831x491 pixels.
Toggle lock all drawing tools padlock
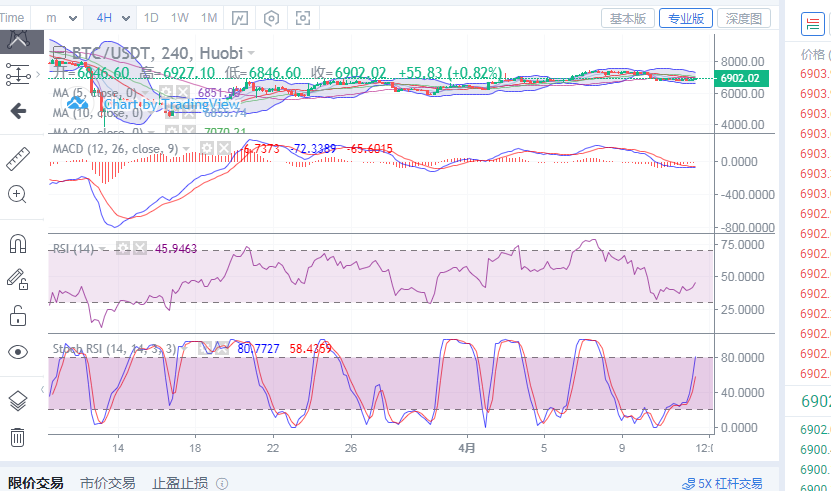[18, 315]
